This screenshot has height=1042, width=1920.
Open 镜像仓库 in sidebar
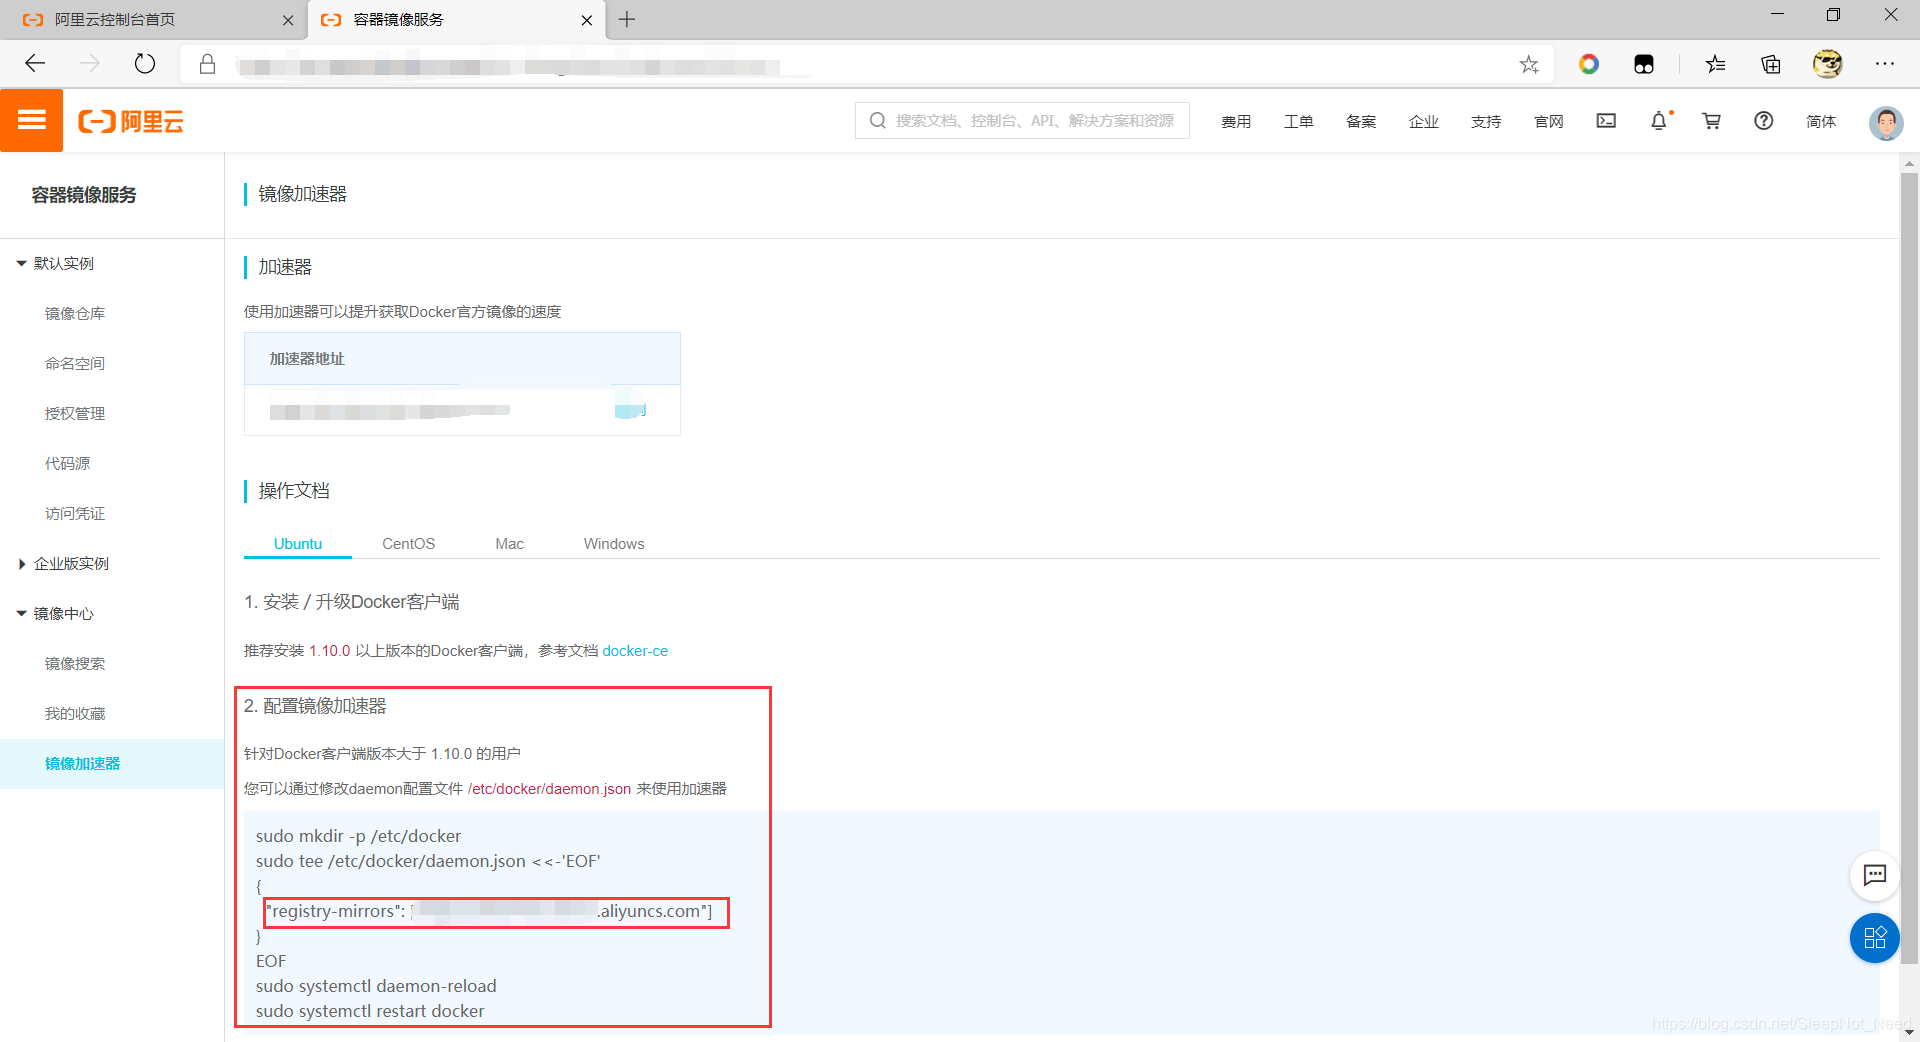coord(75,314)
